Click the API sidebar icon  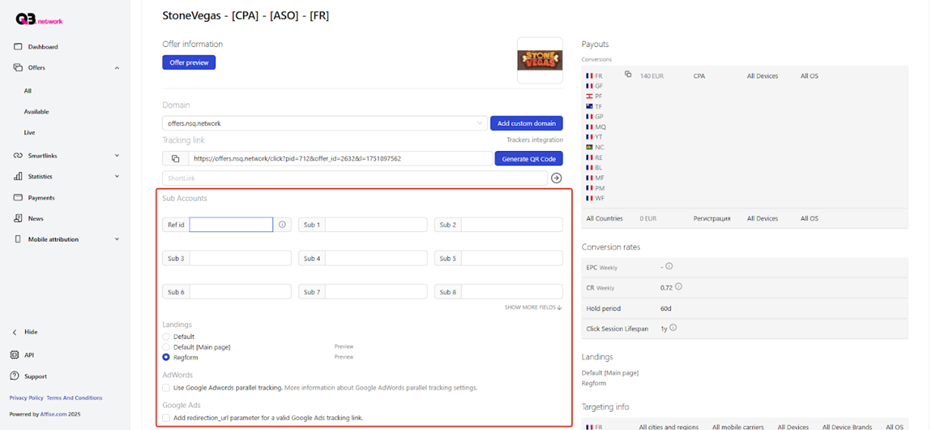[15, 354]
